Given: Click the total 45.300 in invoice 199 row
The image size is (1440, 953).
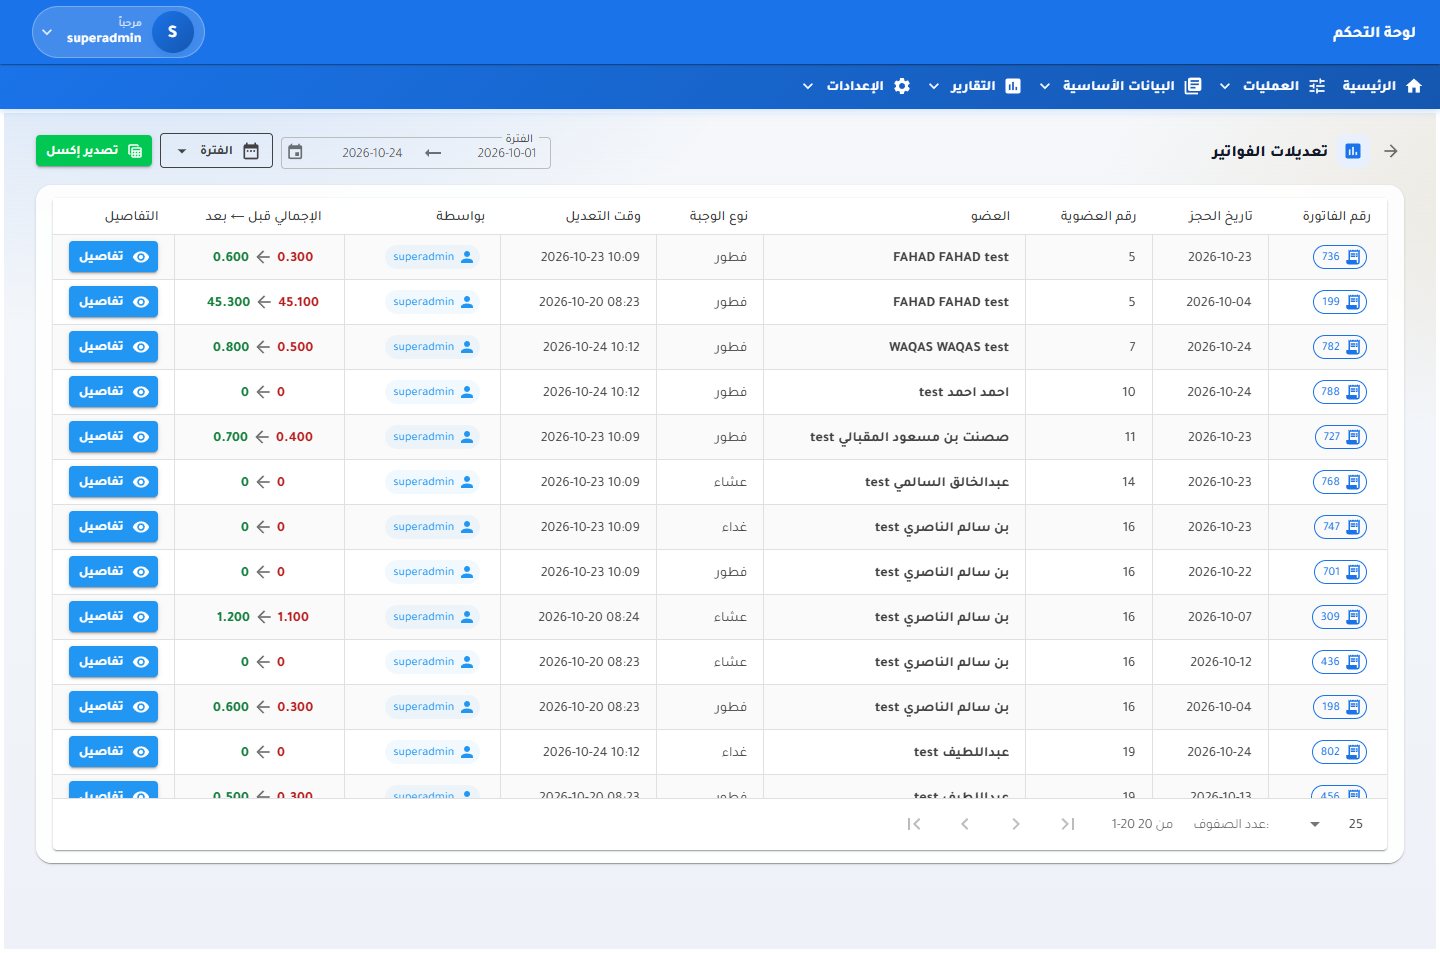Looking at the screenshot, I should coord(229,302).
